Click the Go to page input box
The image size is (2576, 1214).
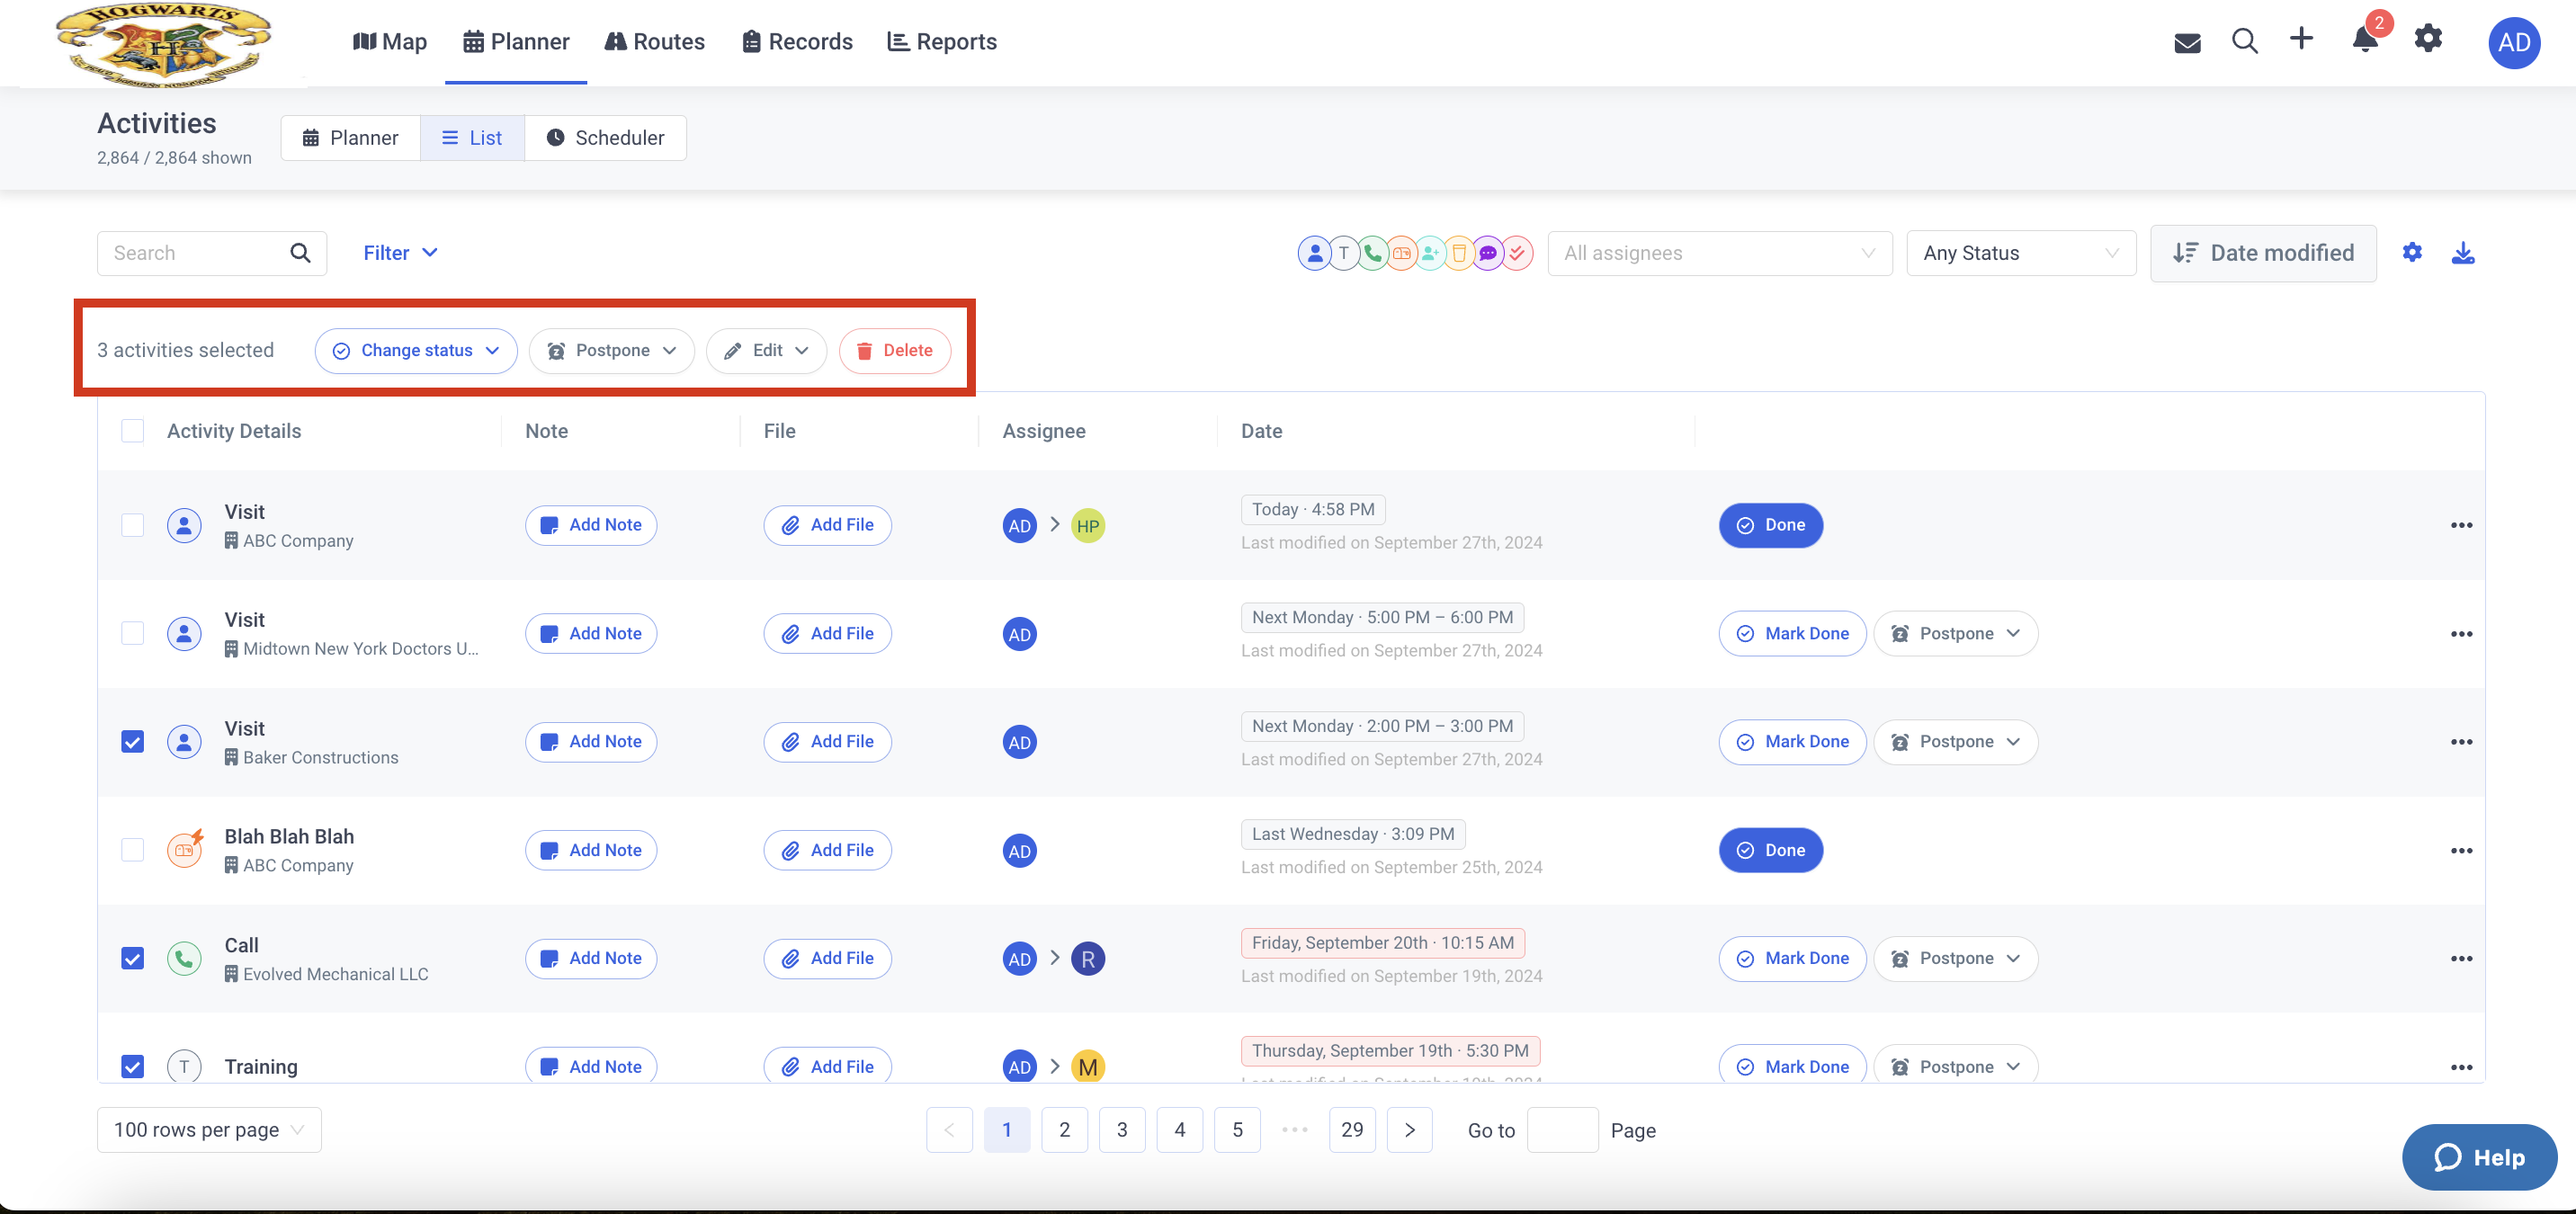point(1562,1130)
